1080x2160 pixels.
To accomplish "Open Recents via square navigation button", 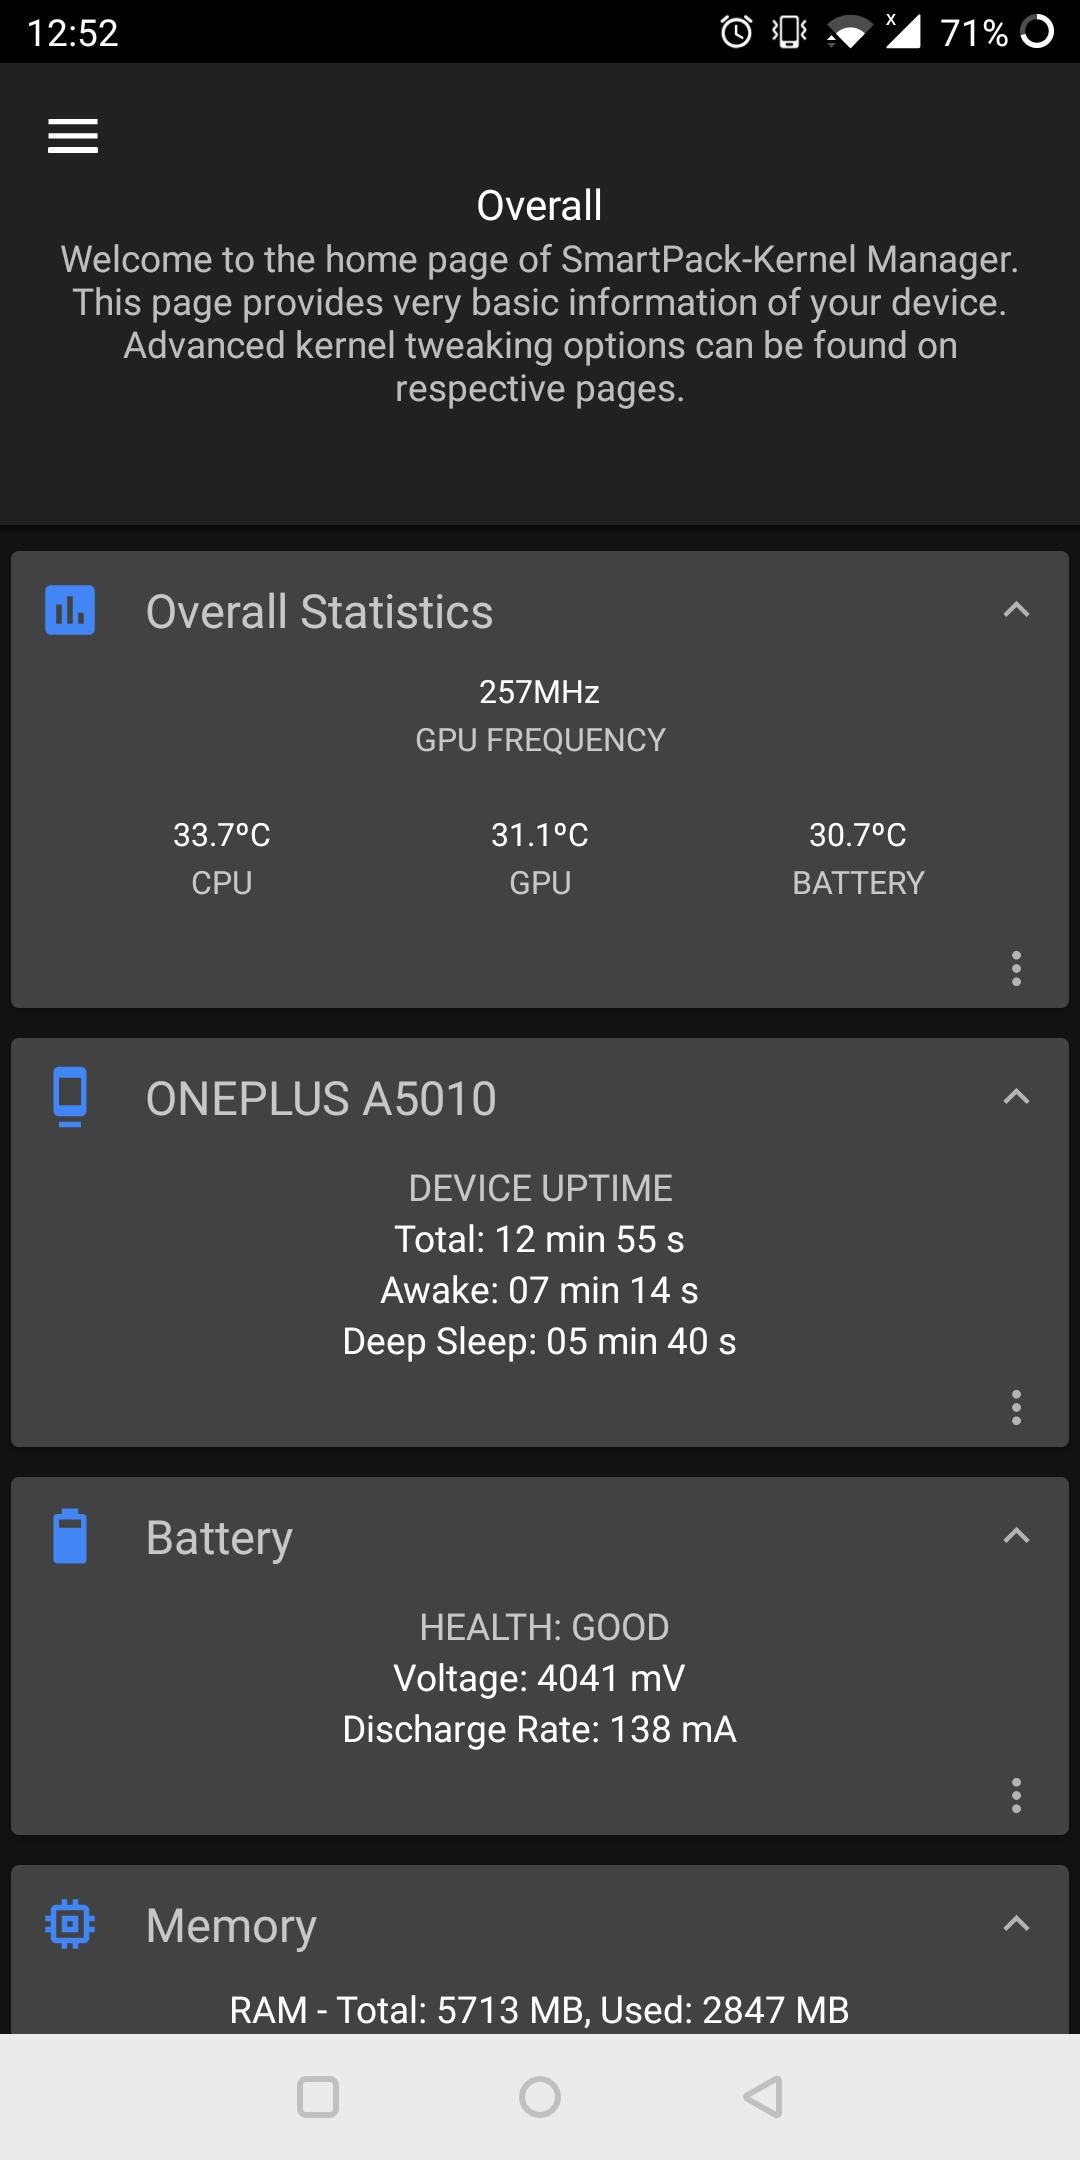I will [318, 2097].
